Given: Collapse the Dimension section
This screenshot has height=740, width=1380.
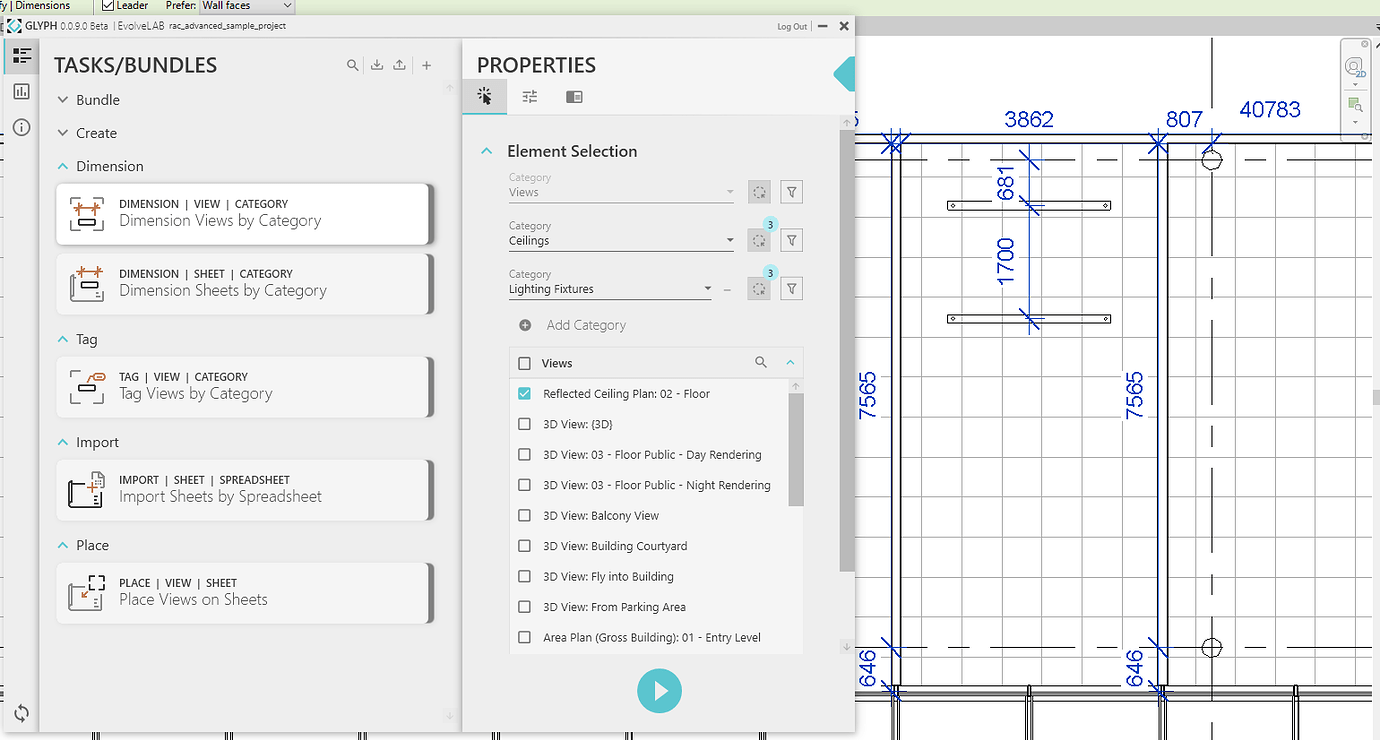Looking at the screenshot, I should [61, 165].
